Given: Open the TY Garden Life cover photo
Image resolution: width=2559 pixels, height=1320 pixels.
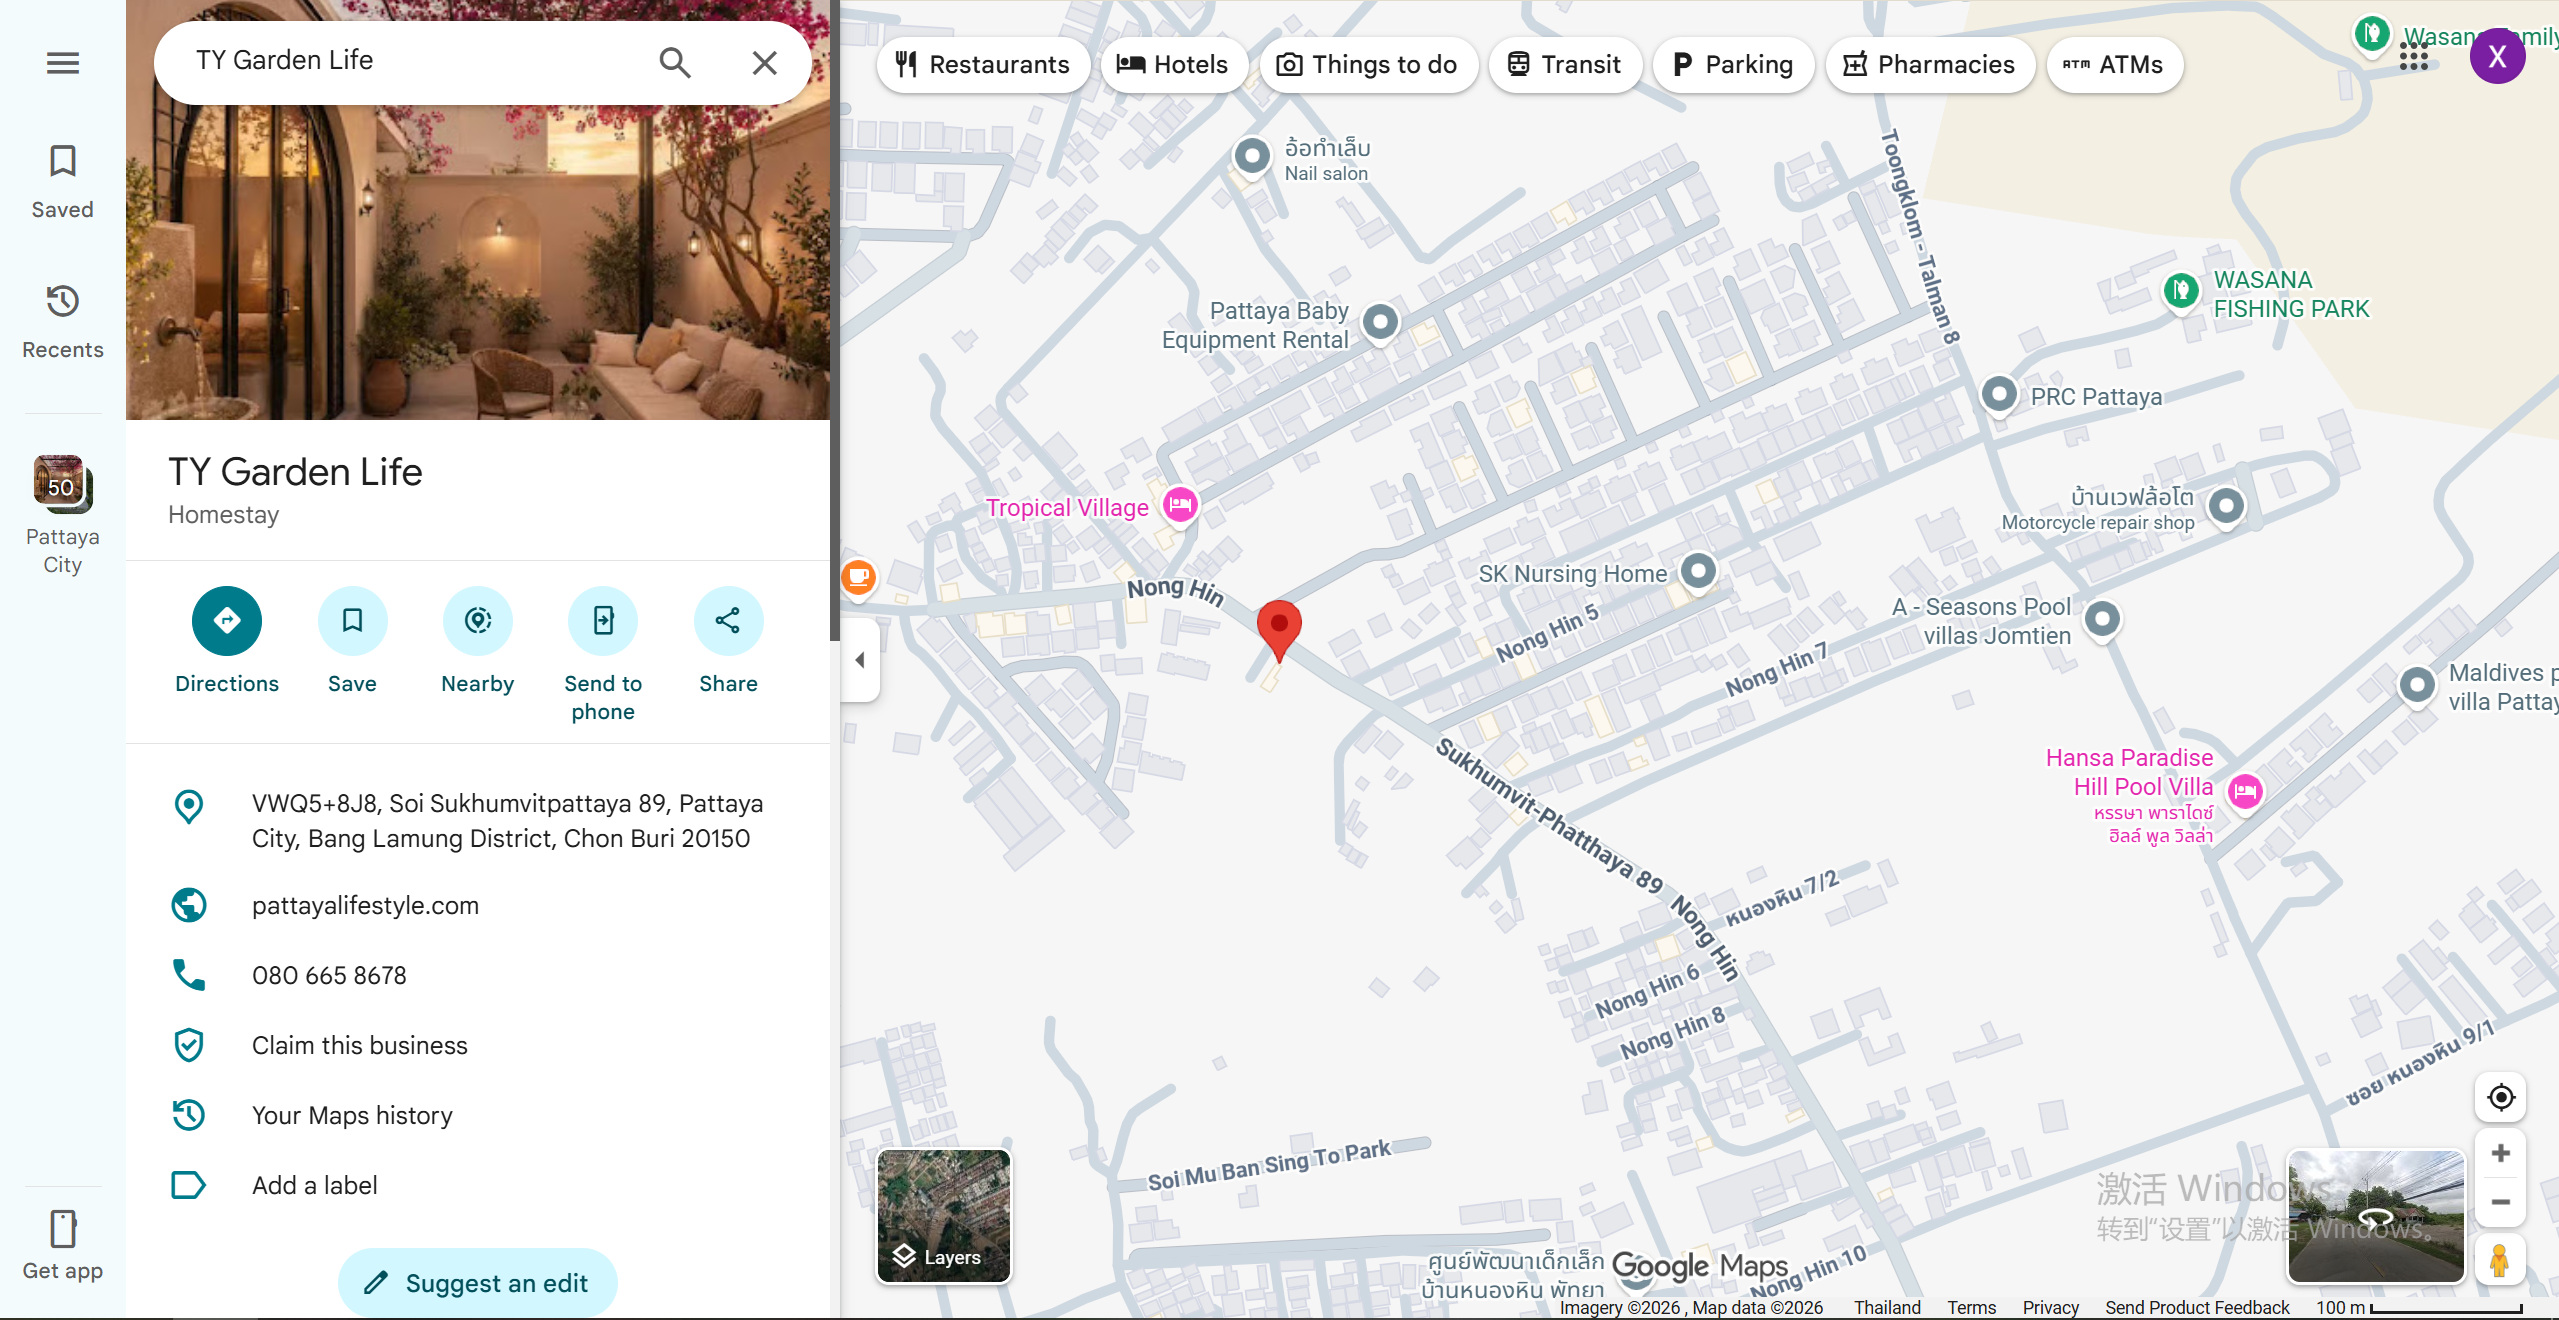Looking at the screenshot, I should [x=478, y=262].
